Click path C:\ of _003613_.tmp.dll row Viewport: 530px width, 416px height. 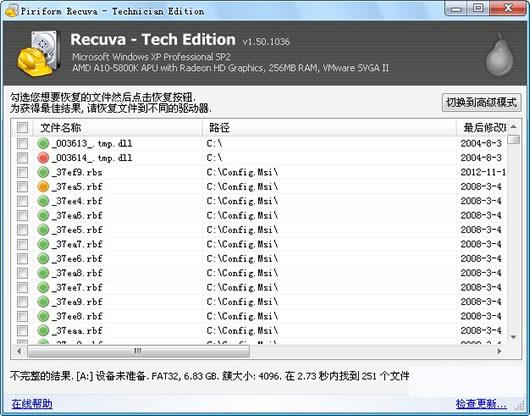pos(214,143)
